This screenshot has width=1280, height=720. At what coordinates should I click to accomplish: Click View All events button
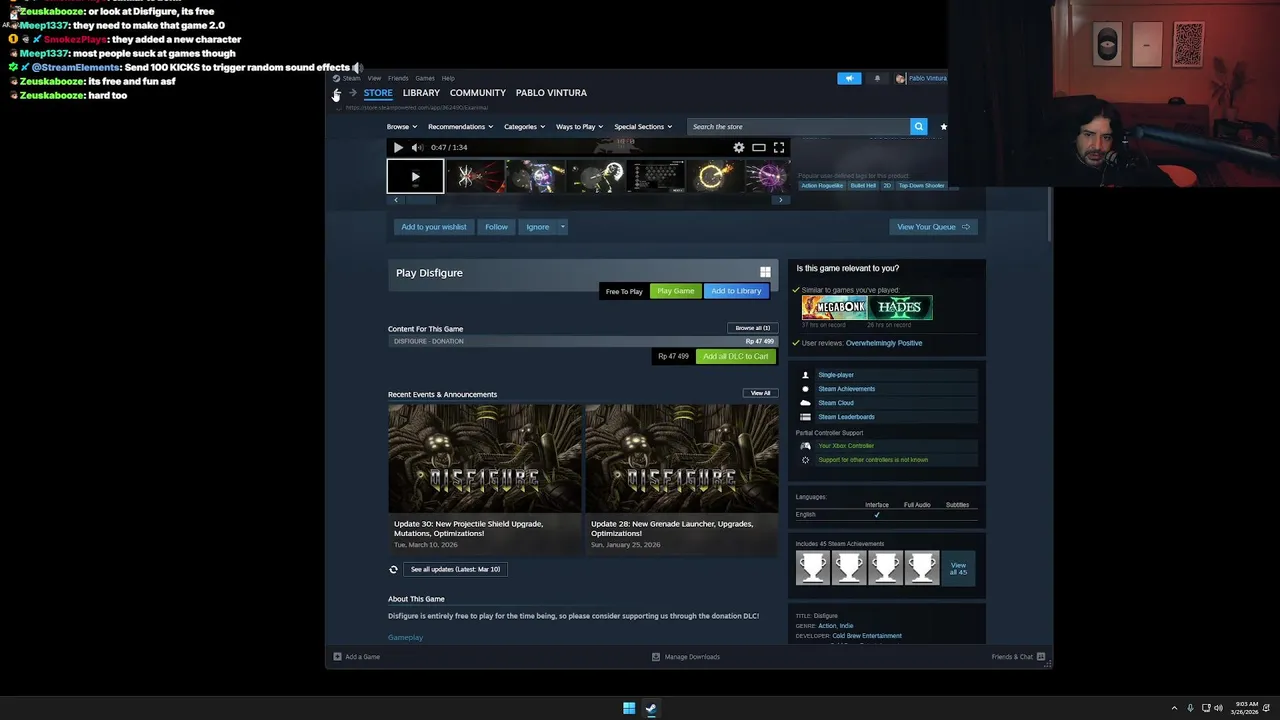click(x=761, y=393)
